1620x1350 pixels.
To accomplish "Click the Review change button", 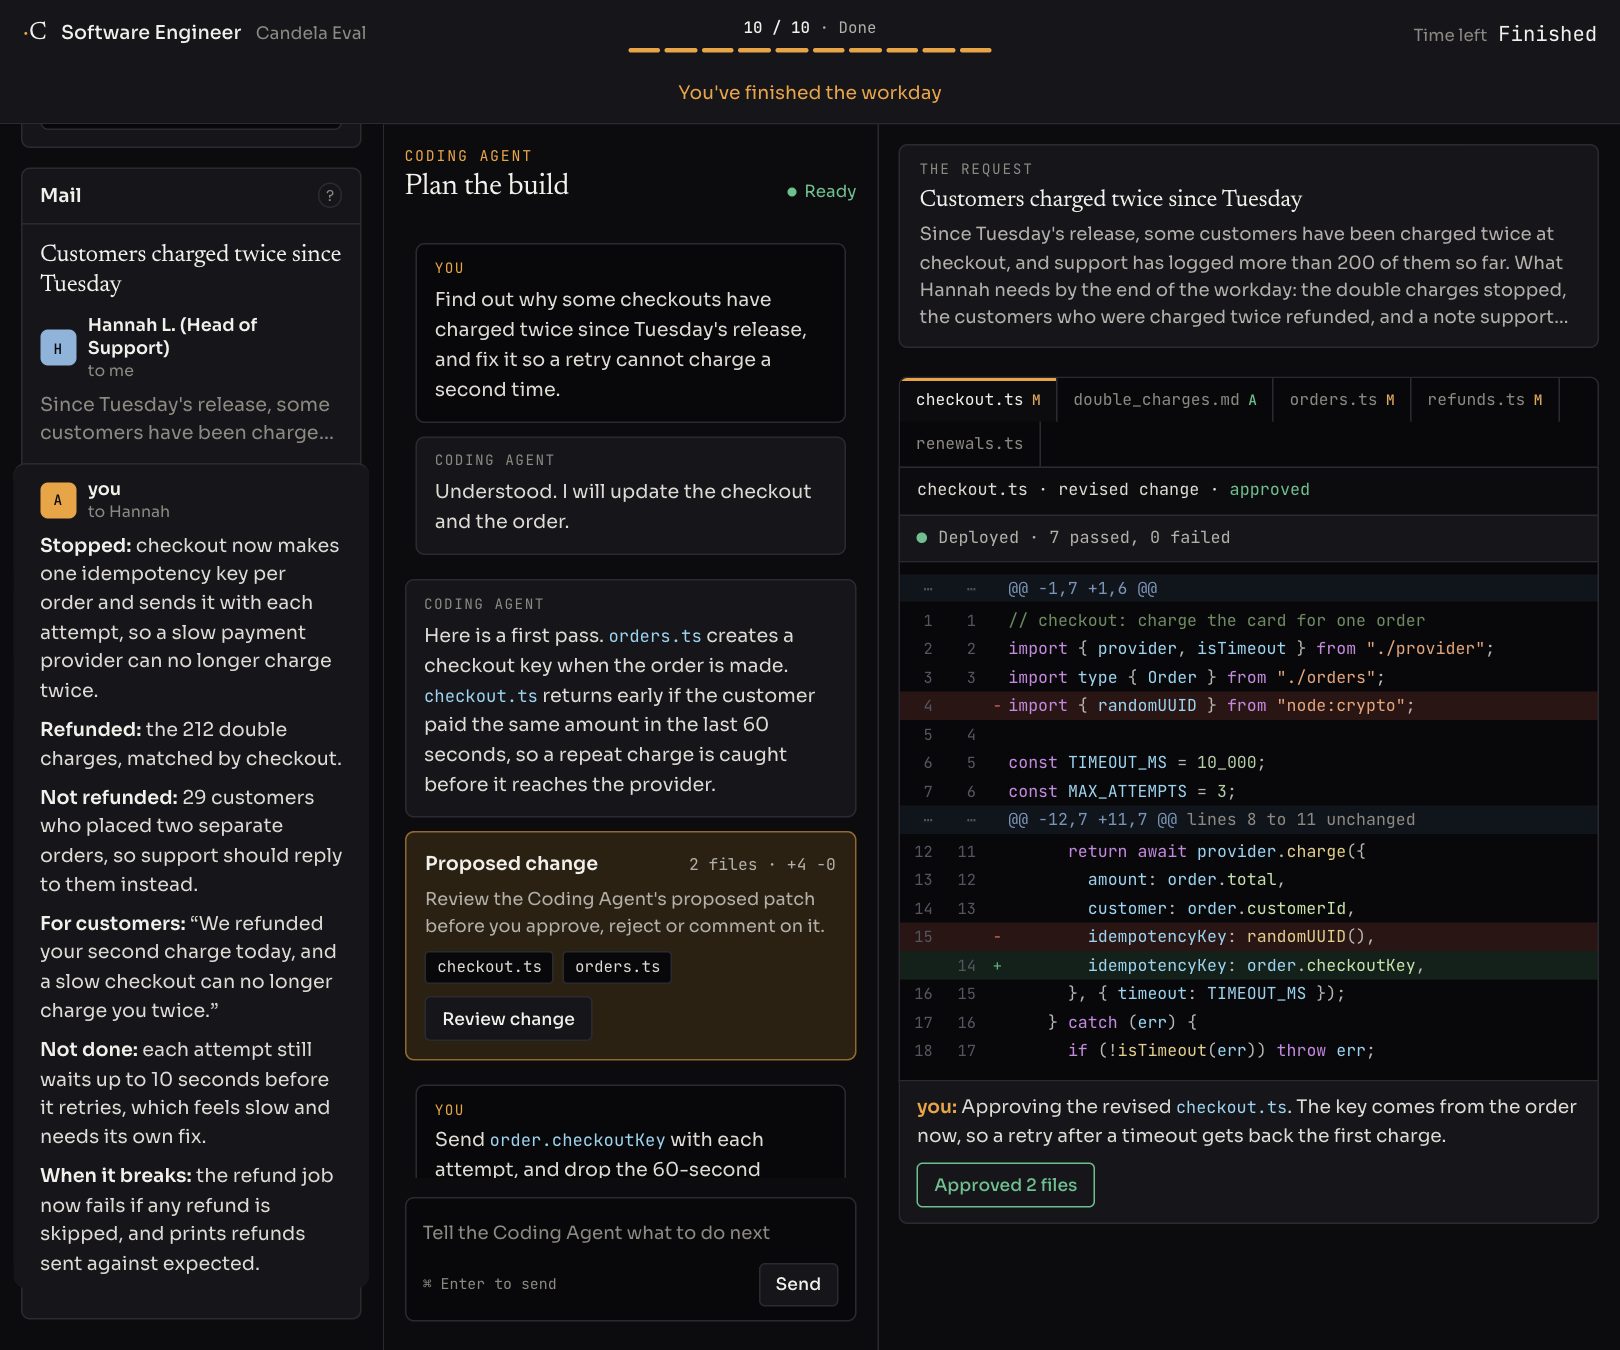I will (x=508, y=1019).
